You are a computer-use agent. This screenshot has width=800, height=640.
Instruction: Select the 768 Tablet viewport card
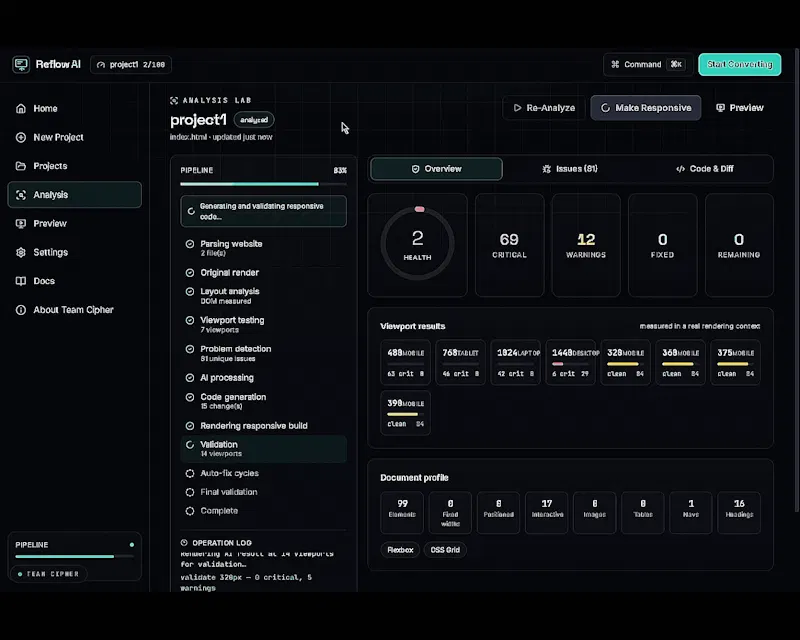[460, 362]
